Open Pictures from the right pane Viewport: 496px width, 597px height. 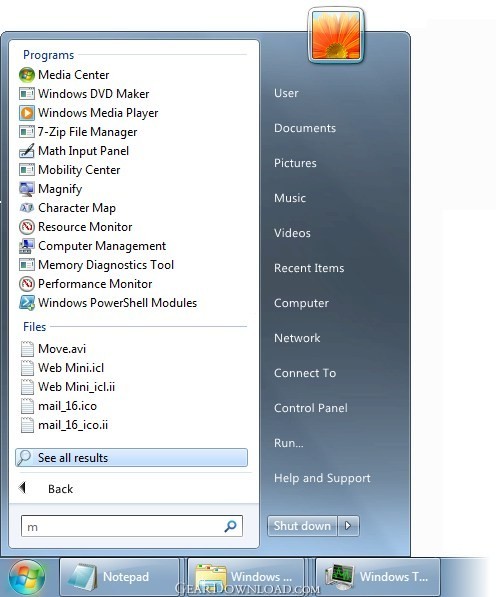pyautogui.click(x=295, y=163)
